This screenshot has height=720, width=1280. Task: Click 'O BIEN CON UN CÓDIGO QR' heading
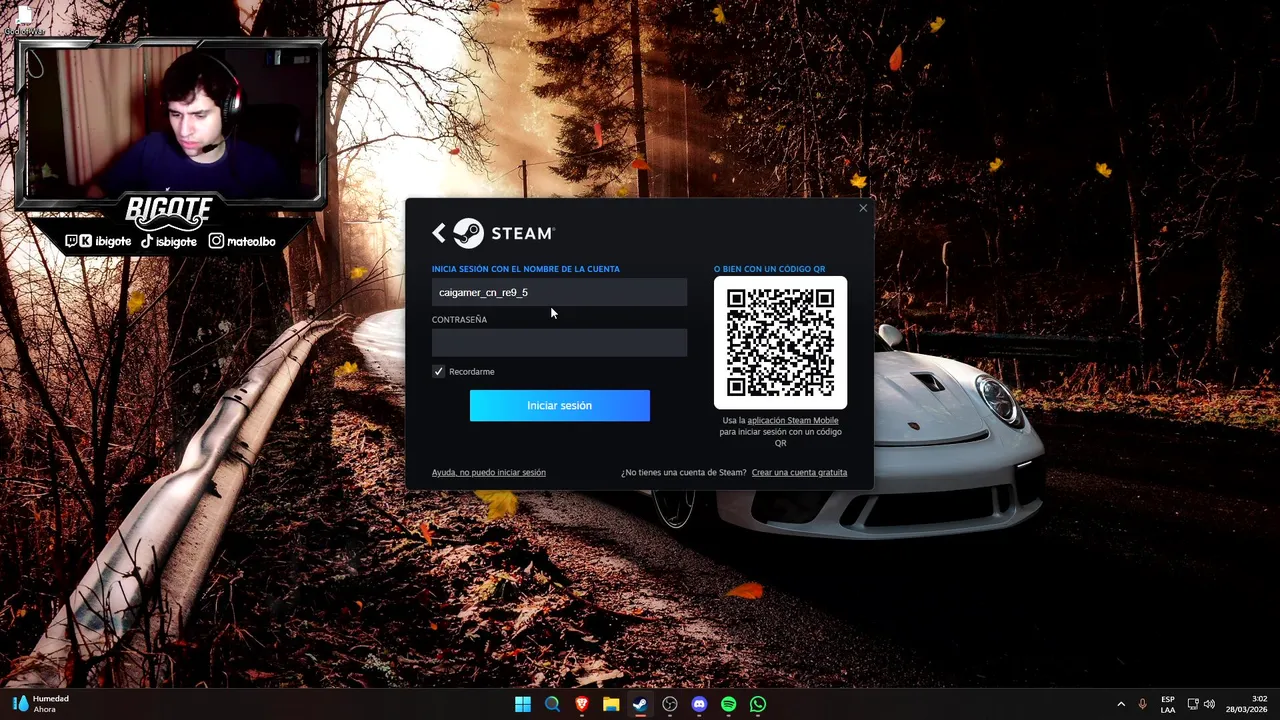(769, 269)
